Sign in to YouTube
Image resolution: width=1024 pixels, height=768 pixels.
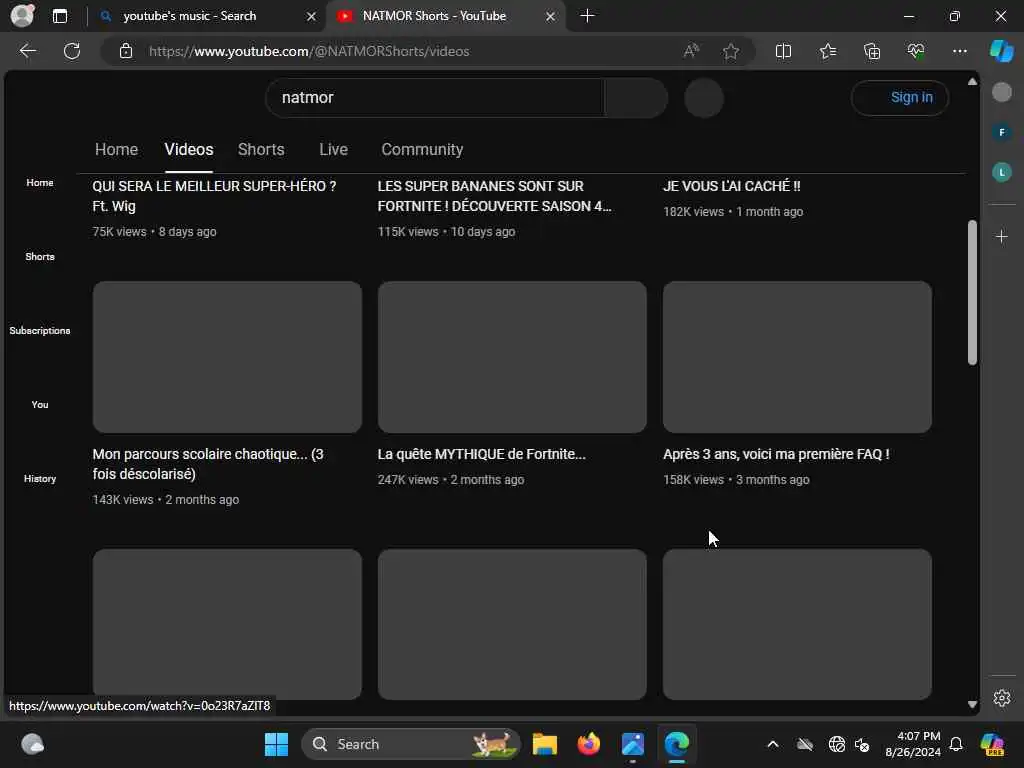[x=900, y=97]
